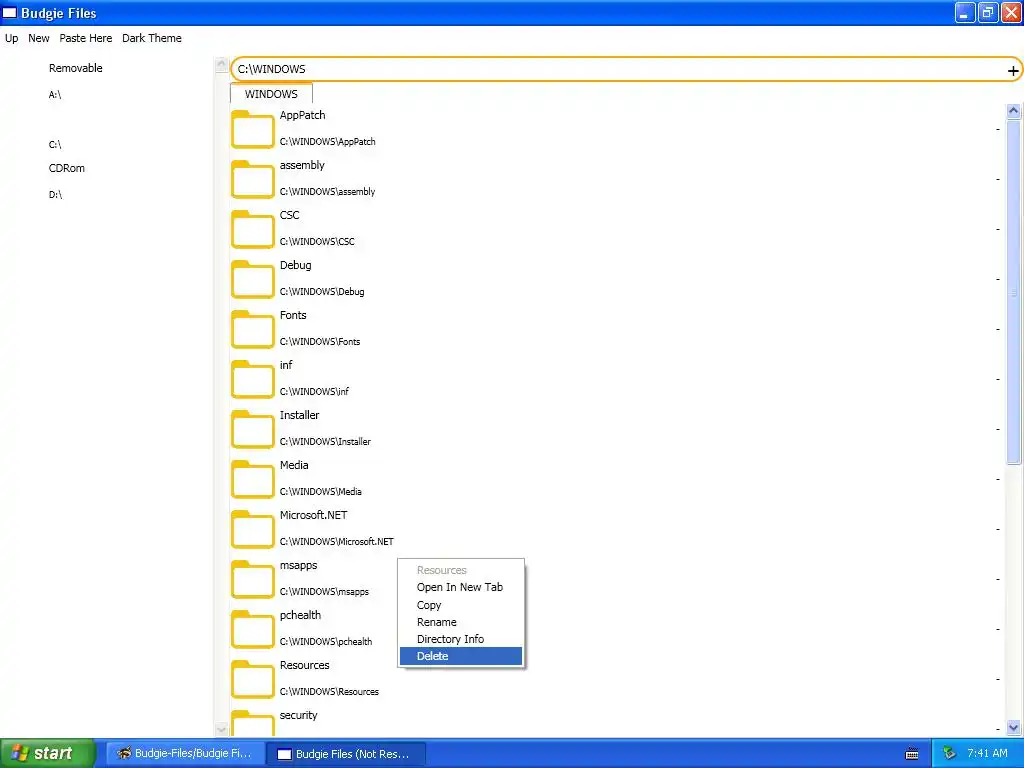Click file list scrollbar up arrow
Viewport: 1024px width, 768px height.
1014,111
